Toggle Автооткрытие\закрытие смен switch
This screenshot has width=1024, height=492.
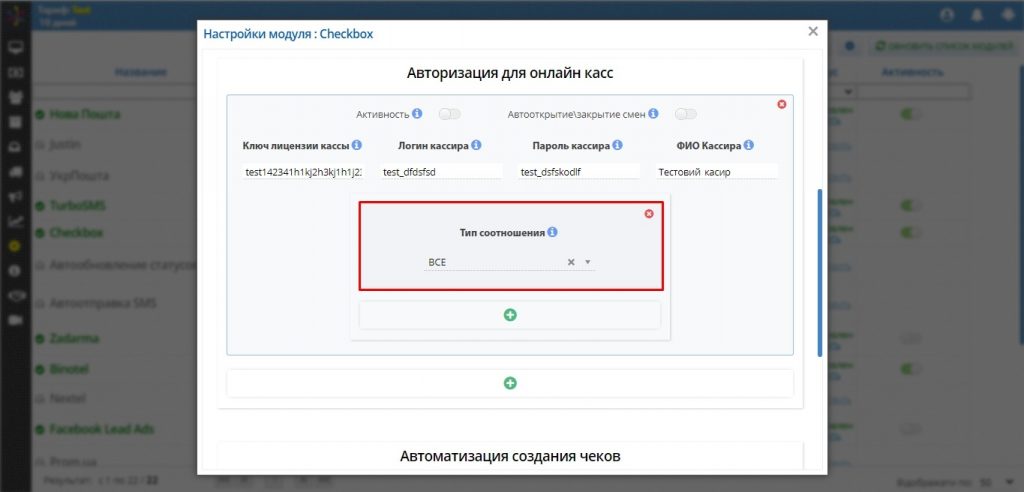686,114
